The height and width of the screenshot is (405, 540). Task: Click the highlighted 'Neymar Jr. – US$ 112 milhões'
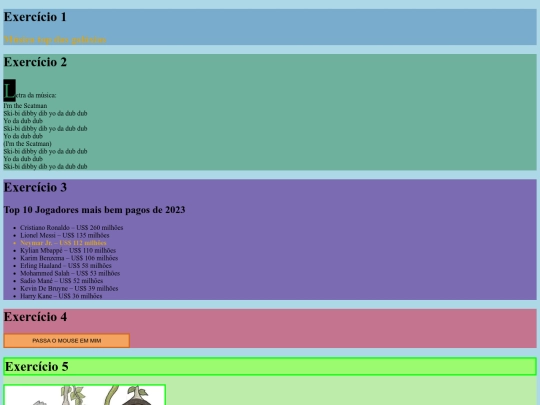(x=63, y=243)
